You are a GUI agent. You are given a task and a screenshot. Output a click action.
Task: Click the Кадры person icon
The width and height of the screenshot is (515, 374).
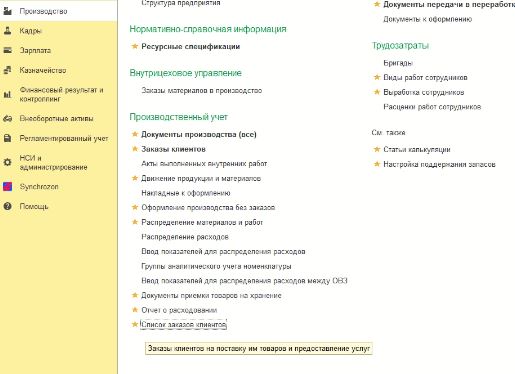(x=7, y=31)
